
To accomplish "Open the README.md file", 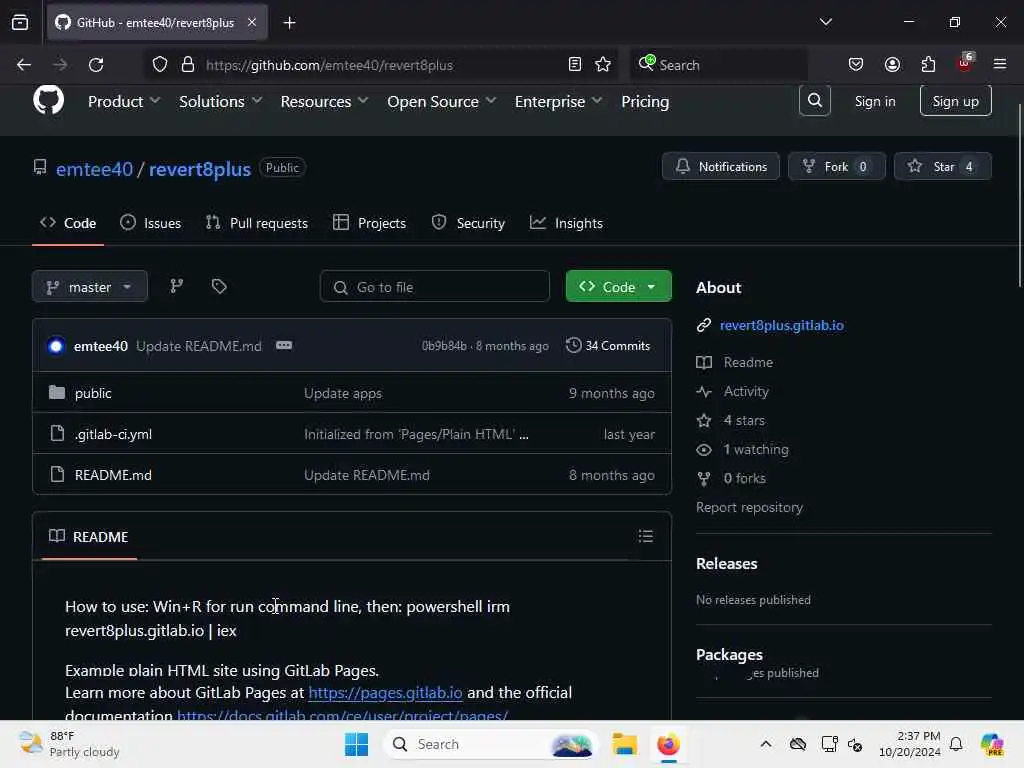I will click(113, 475).
